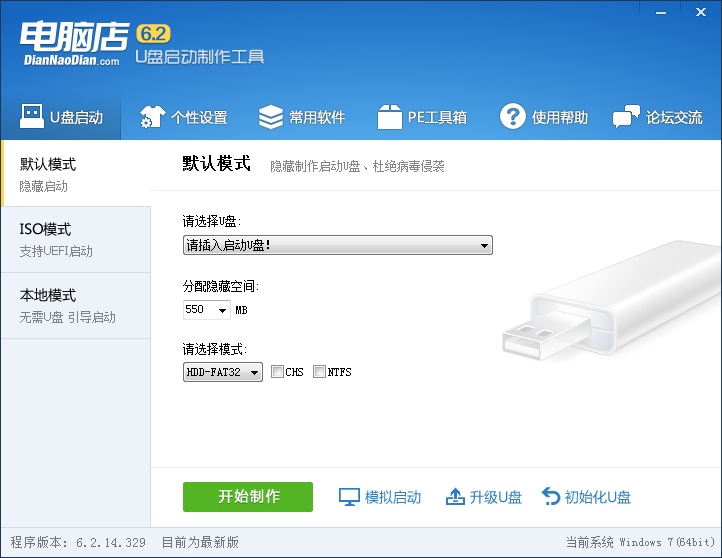
Task: Click the 初始化U盘 undo arrow icon
Action: coord(551,497)
